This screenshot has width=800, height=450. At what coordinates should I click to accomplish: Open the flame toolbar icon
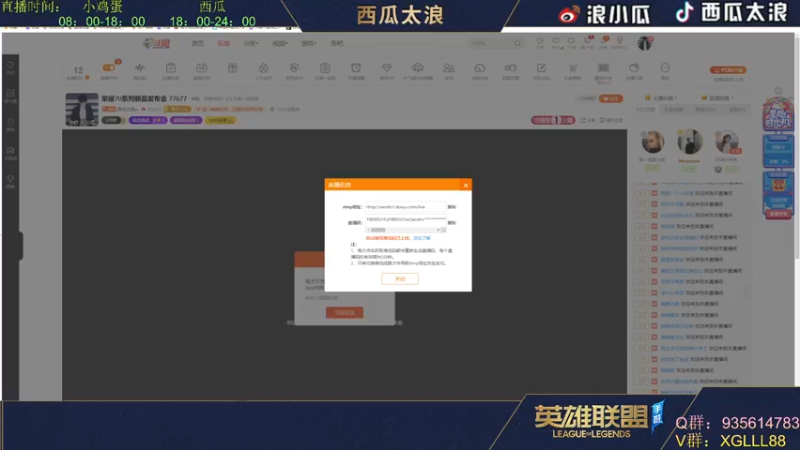pos(263,67)
